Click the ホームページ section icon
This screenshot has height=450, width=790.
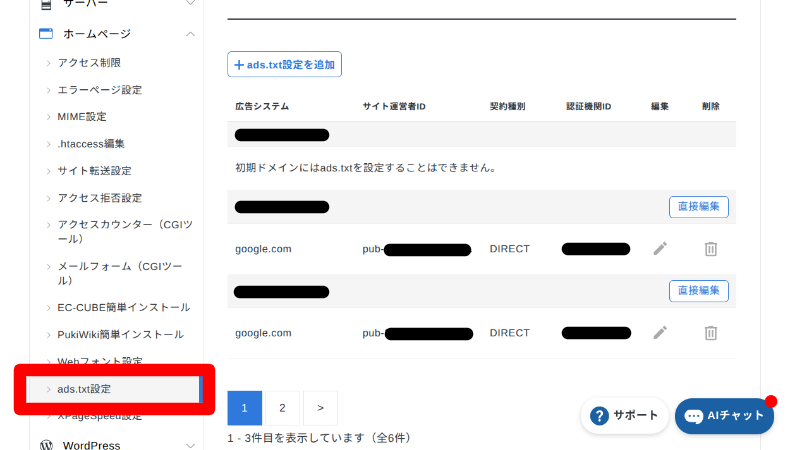coord(46,34)
